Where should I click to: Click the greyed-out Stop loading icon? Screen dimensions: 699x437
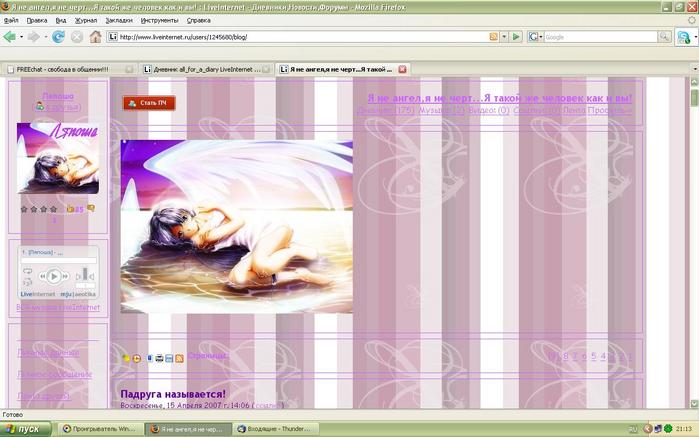point(77,37)
